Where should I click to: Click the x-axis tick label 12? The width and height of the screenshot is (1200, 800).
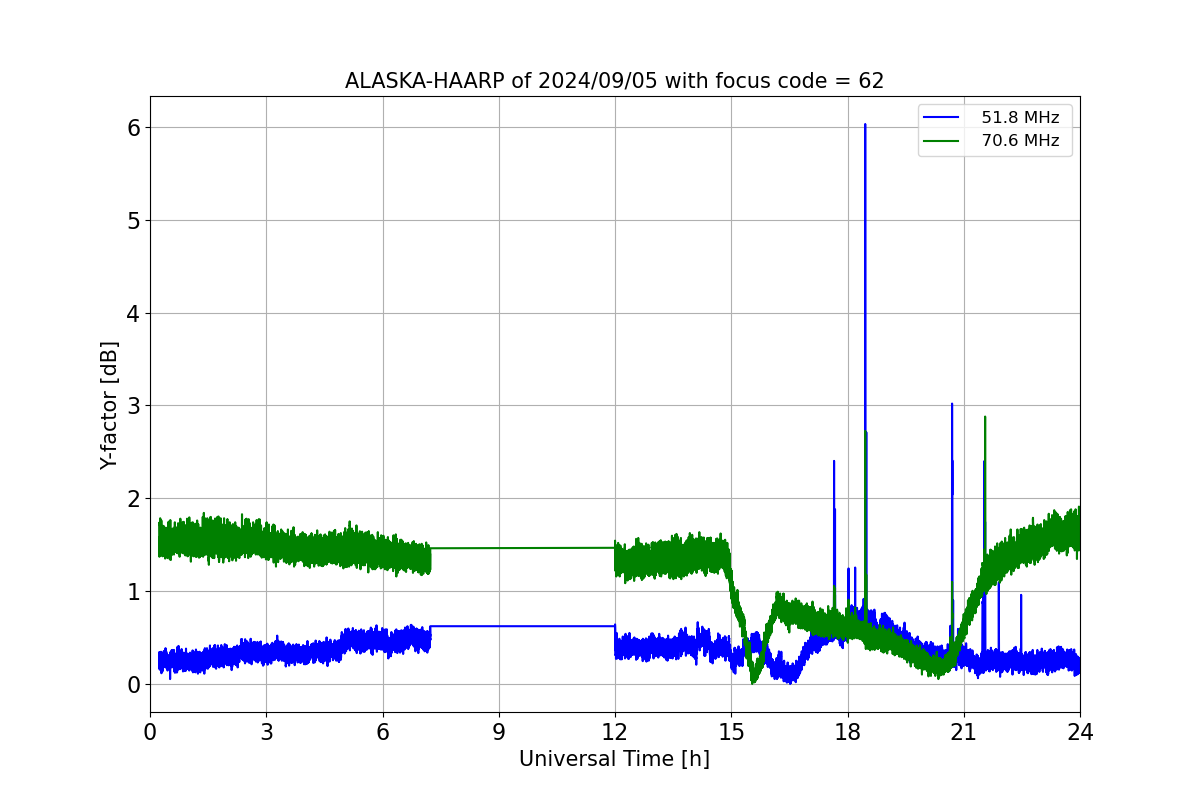(x=615, y=732)
